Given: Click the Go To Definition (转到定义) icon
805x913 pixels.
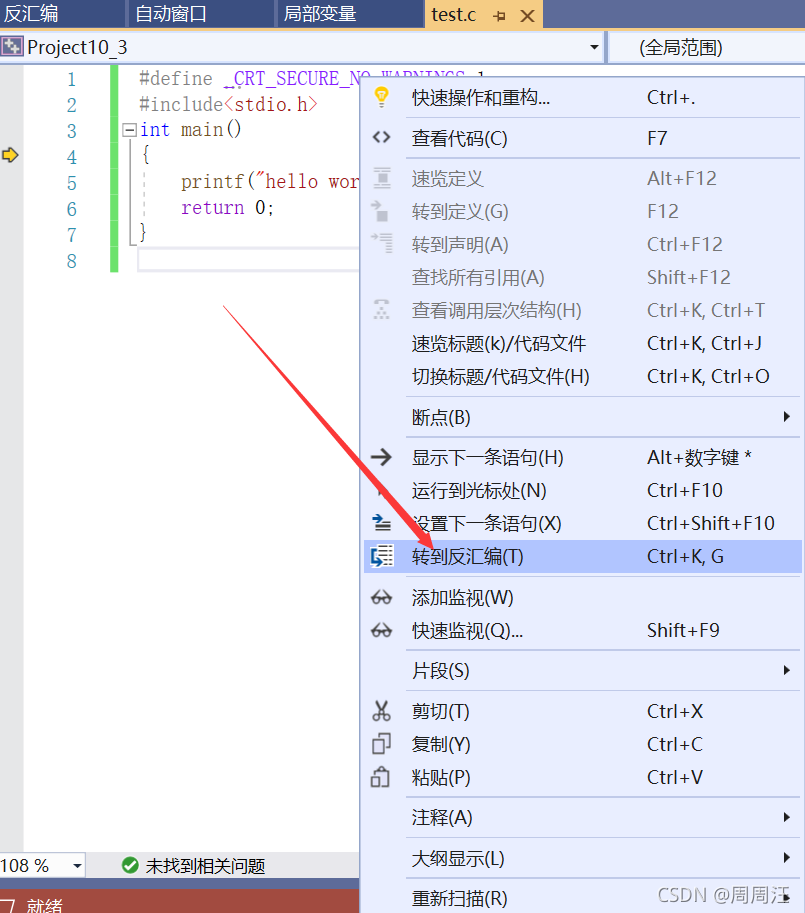Looking at the screenshot, I should 381,211.
